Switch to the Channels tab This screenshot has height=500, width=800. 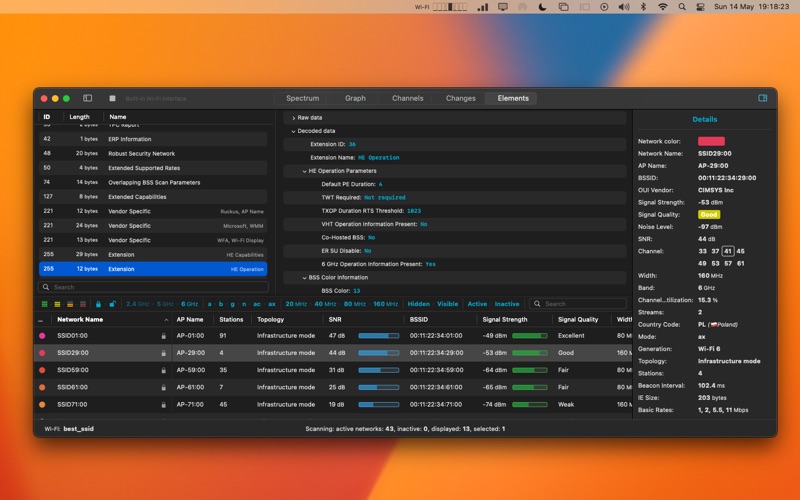tap(407, 98)
